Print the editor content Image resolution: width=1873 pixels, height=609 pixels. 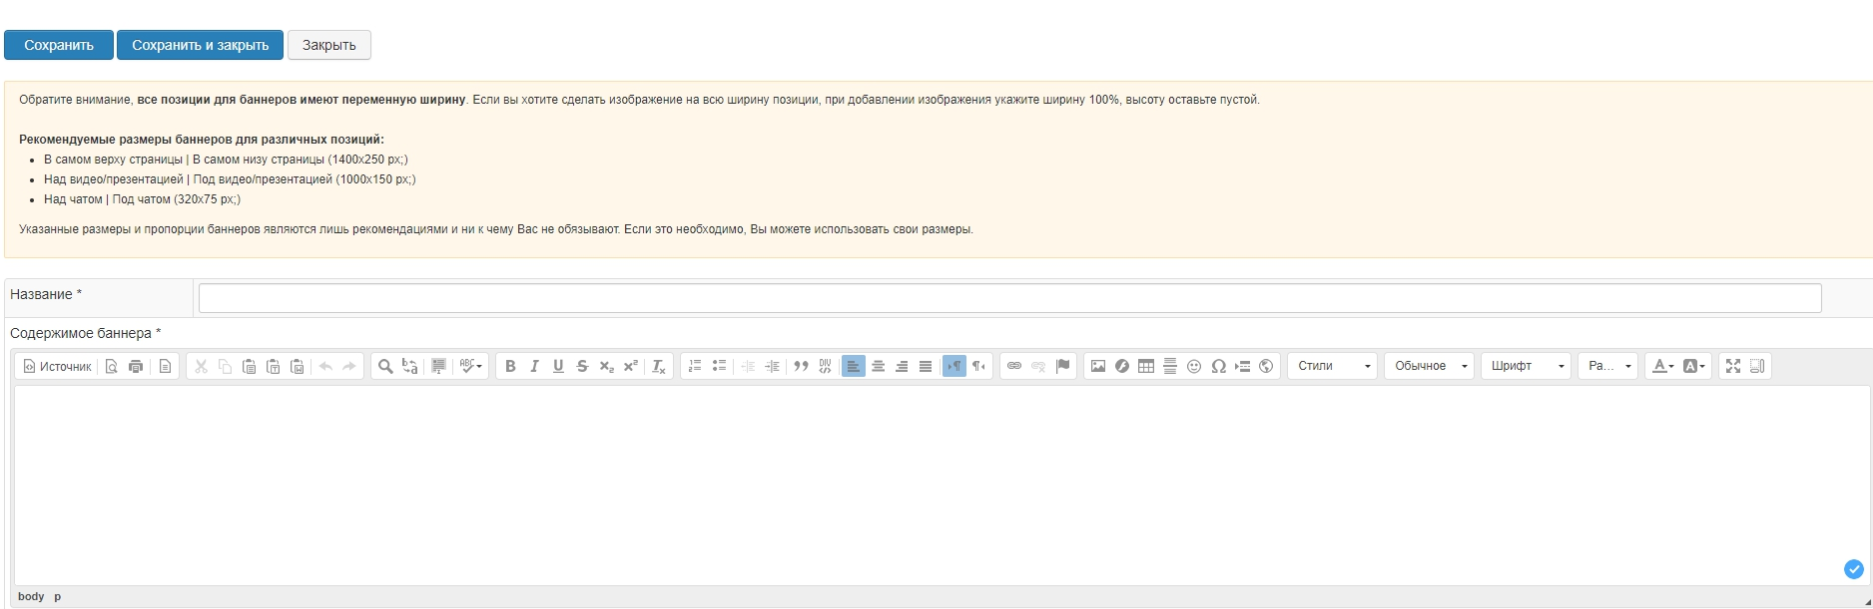(135, 366)
